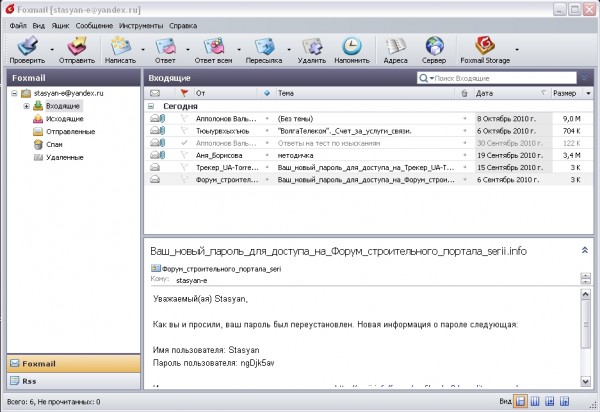Image resolution: width=600 pixels, height=412 pixels.
Task: Reply using the Ответ icon
Action: pyautogui.click(x=165, y=47)
